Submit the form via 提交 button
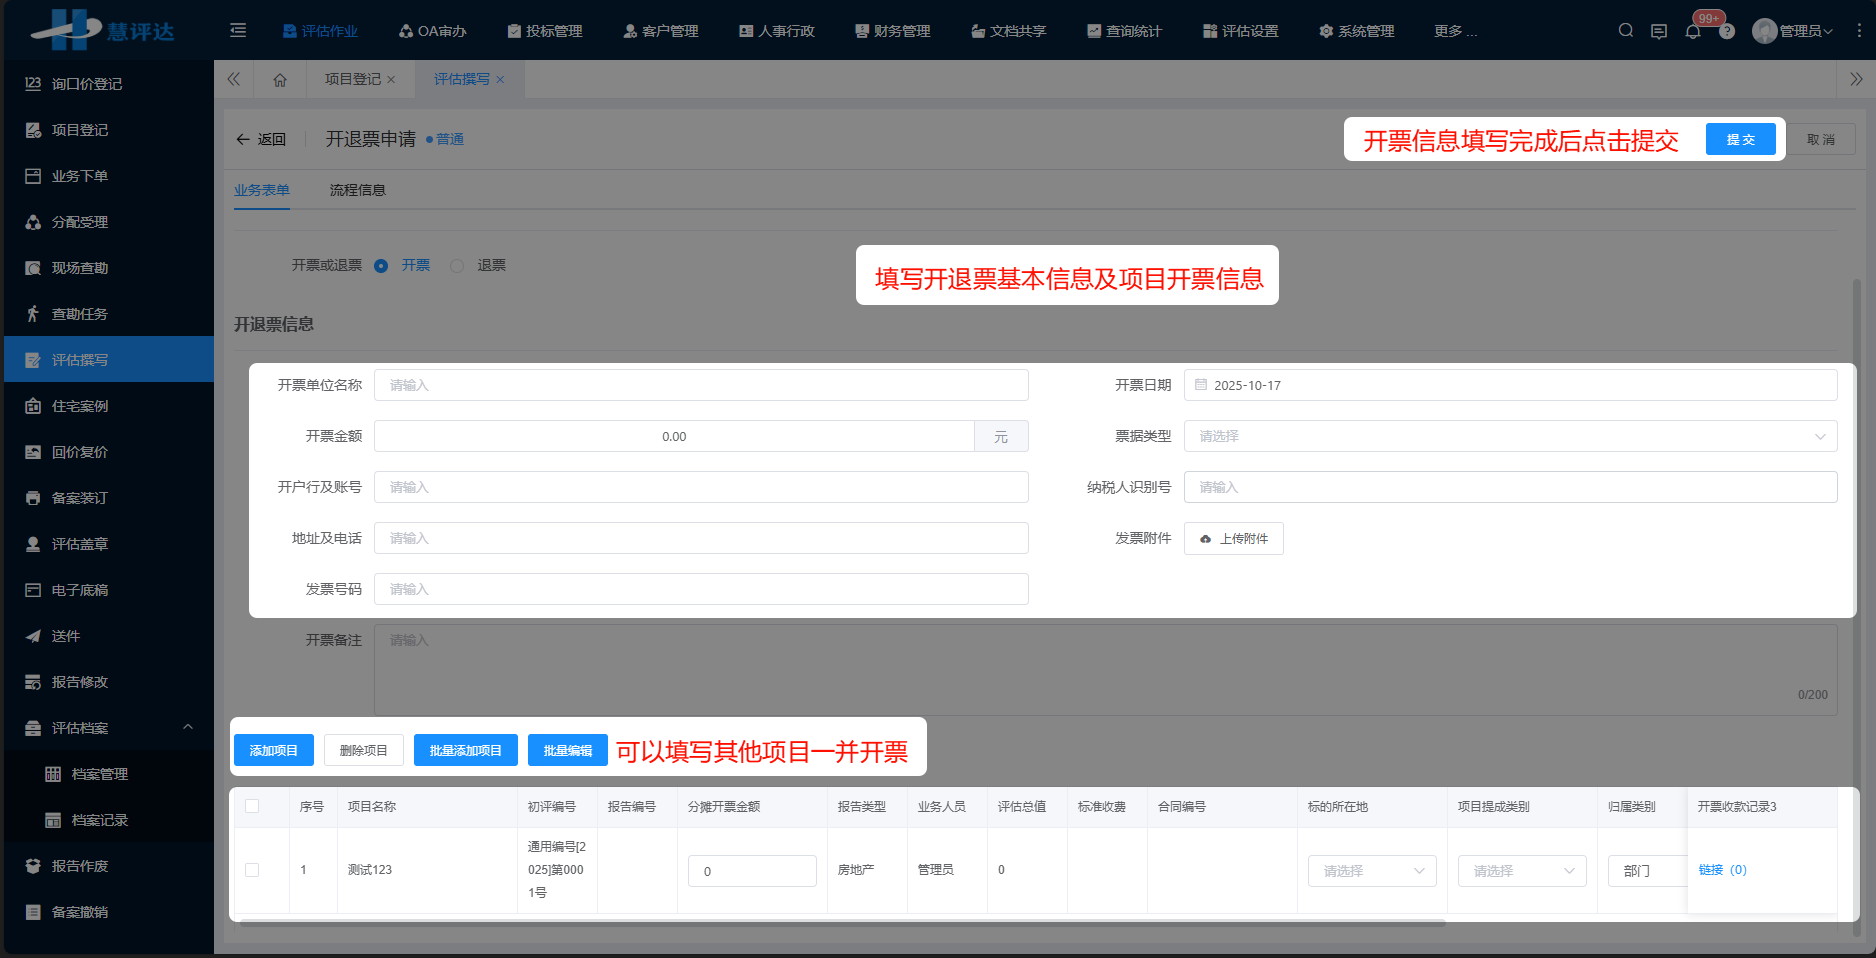The width and height of the screenshot is (1876, 958). [1740, 139]
